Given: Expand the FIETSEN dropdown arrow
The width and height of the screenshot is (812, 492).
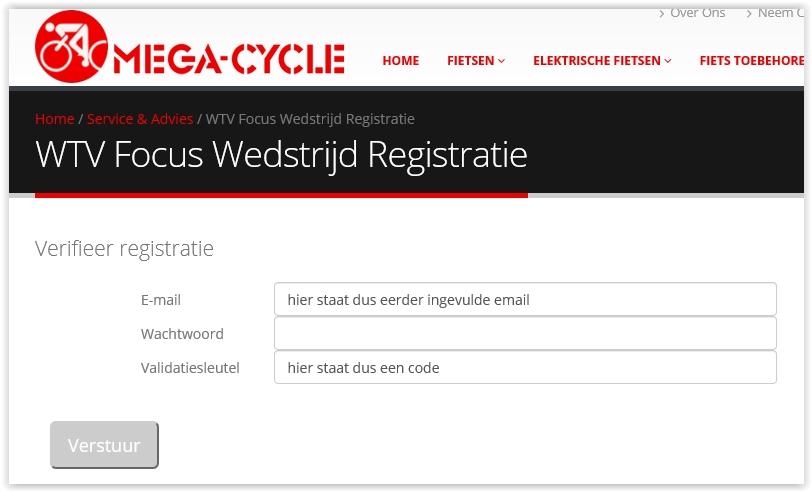Looking at the screenshot, I should point(502,61).
